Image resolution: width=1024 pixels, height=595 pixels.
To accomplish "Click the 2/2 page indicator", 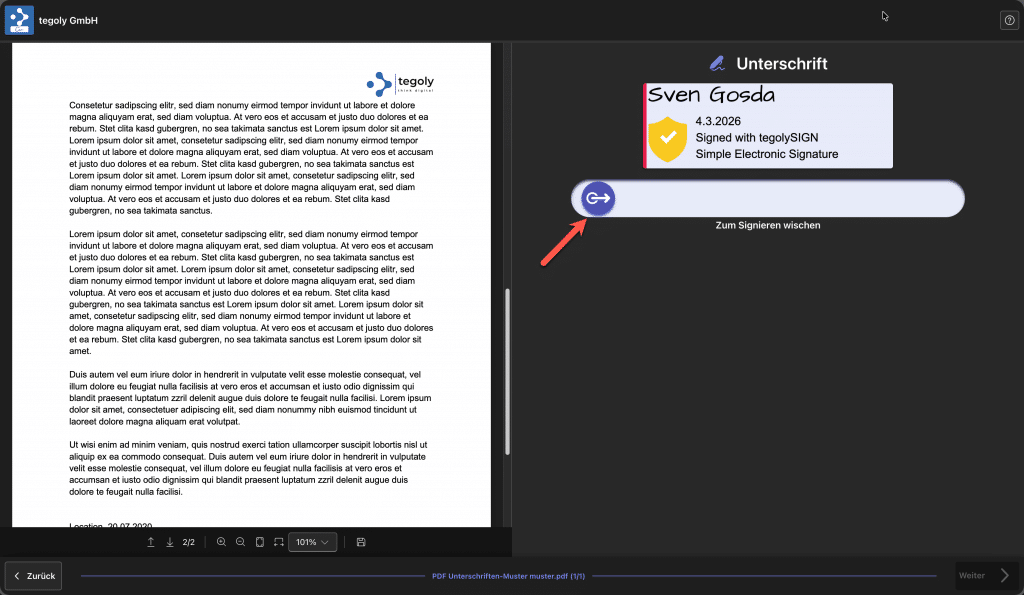I will pyautogui.click(x=189, y=542).
